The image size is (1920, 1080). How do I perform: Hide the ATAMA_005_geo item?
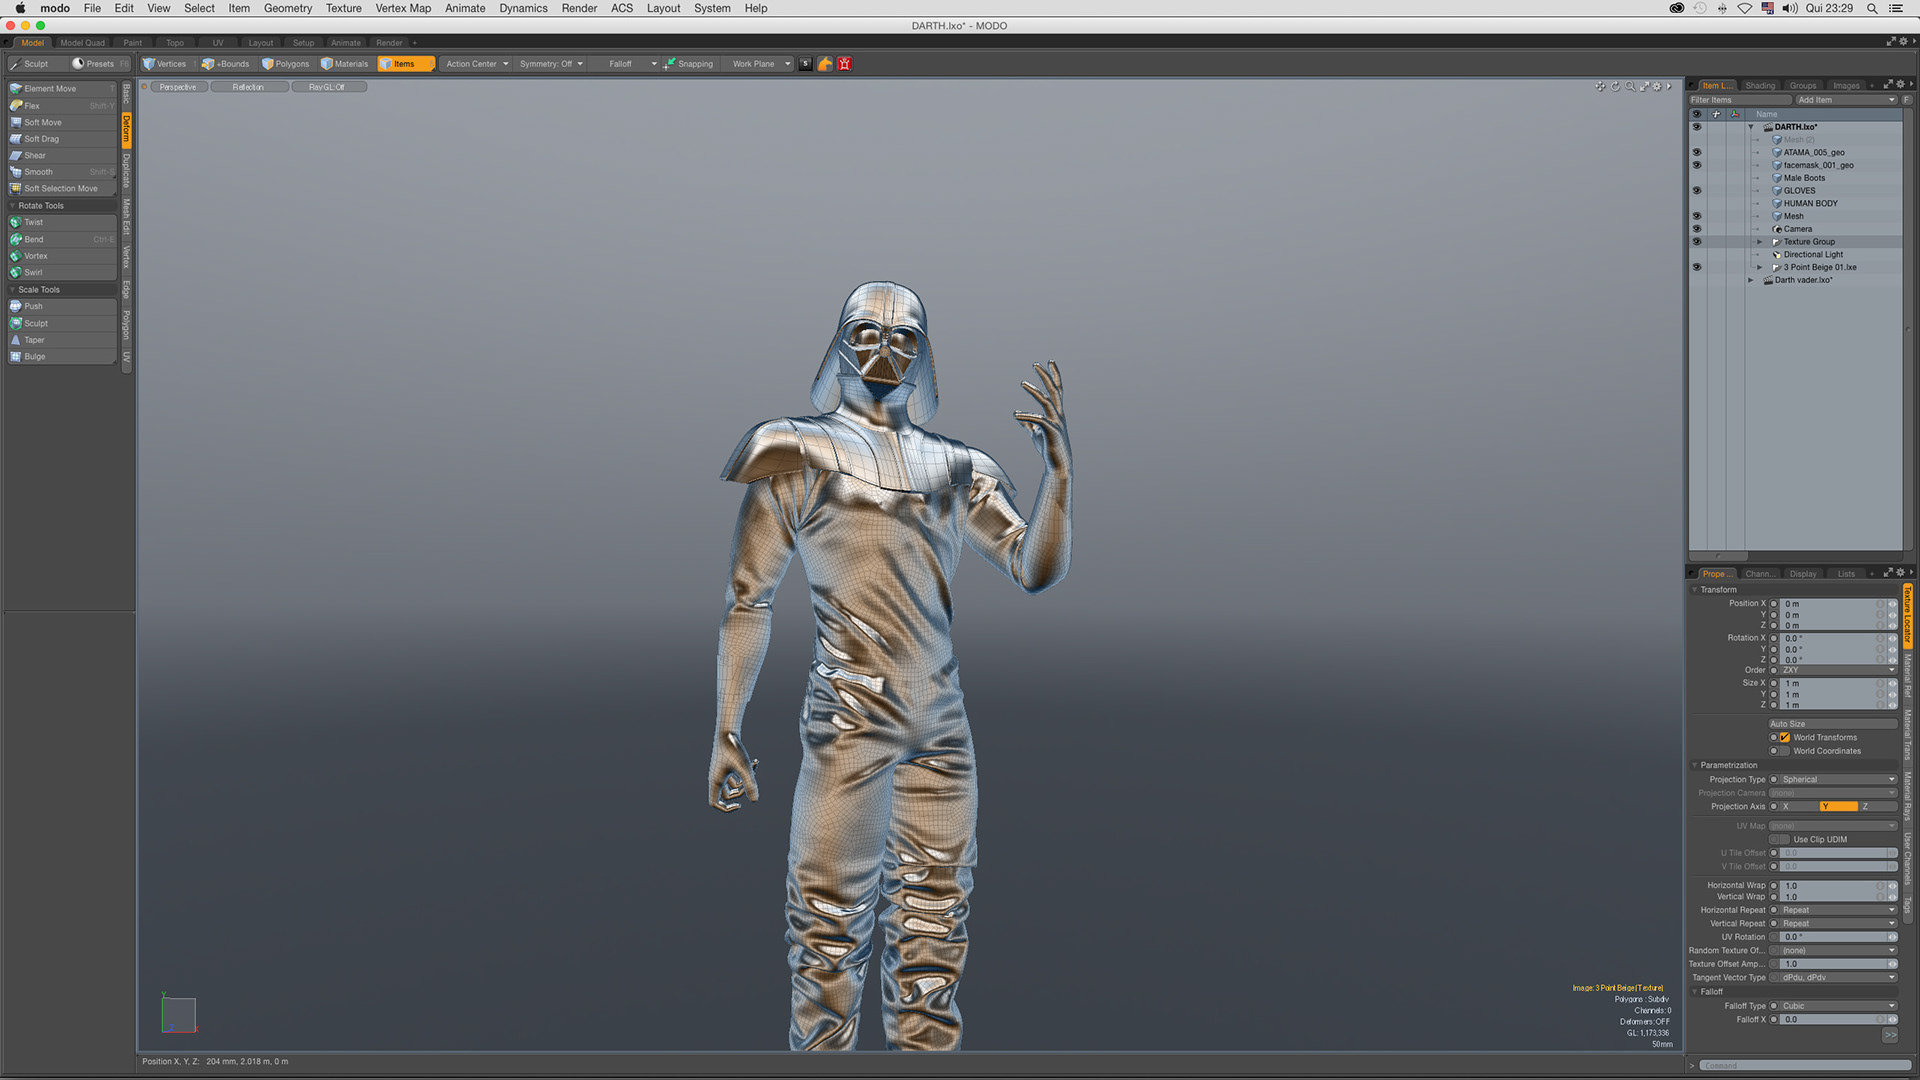coord(1697,153)
